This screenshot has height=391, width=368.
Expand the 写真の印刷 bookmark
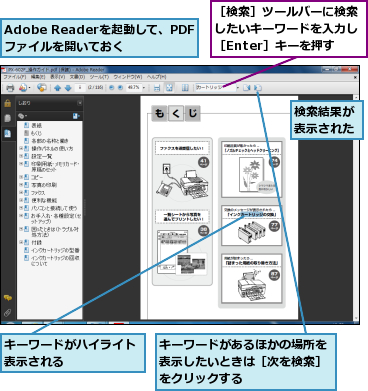(x=20, y=185)
